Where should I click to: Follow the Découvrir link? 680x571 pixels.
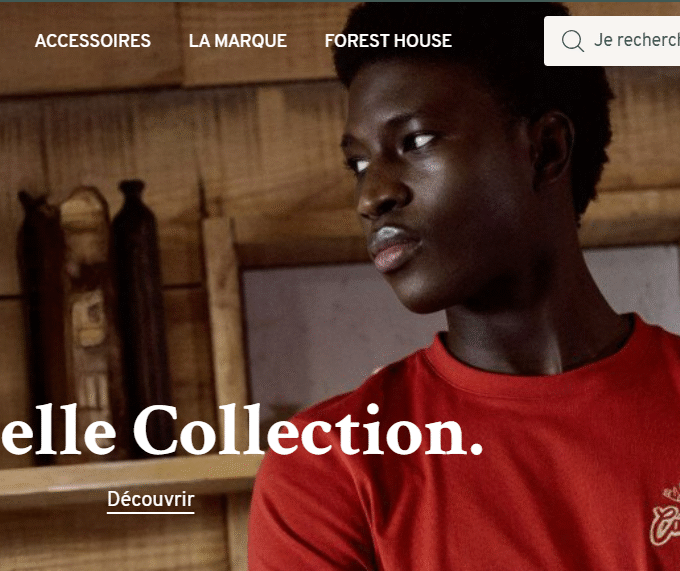coord(150,499)
